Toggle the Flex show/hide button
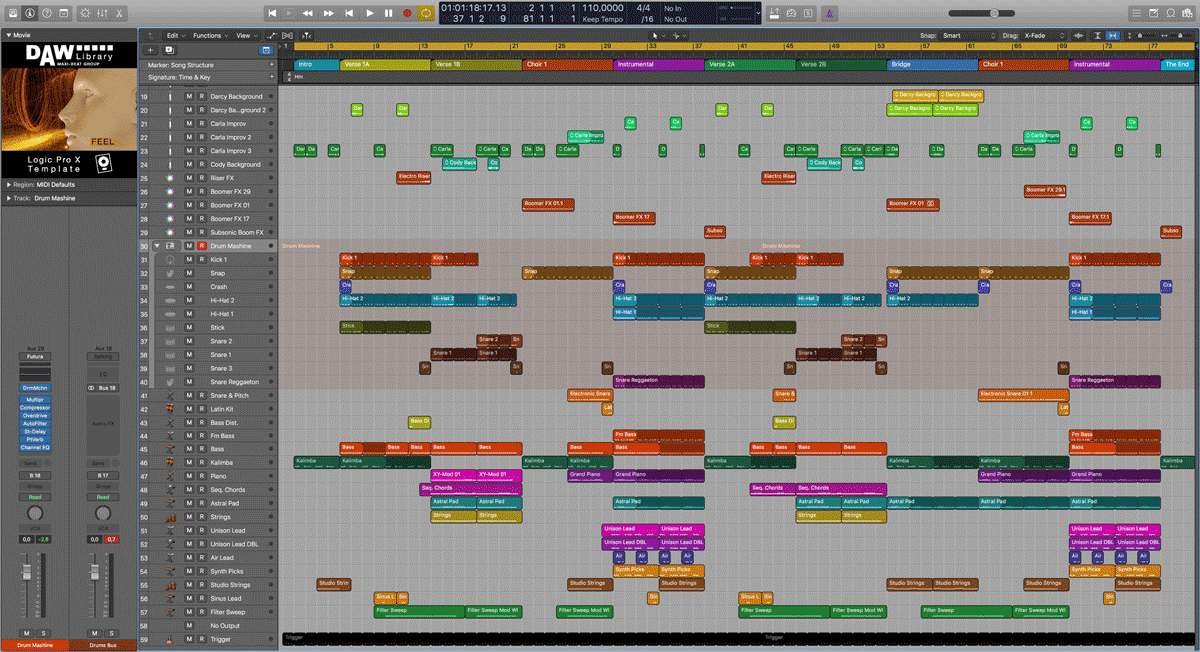Viewport: 1200px width, 652px height. point(285,35)
